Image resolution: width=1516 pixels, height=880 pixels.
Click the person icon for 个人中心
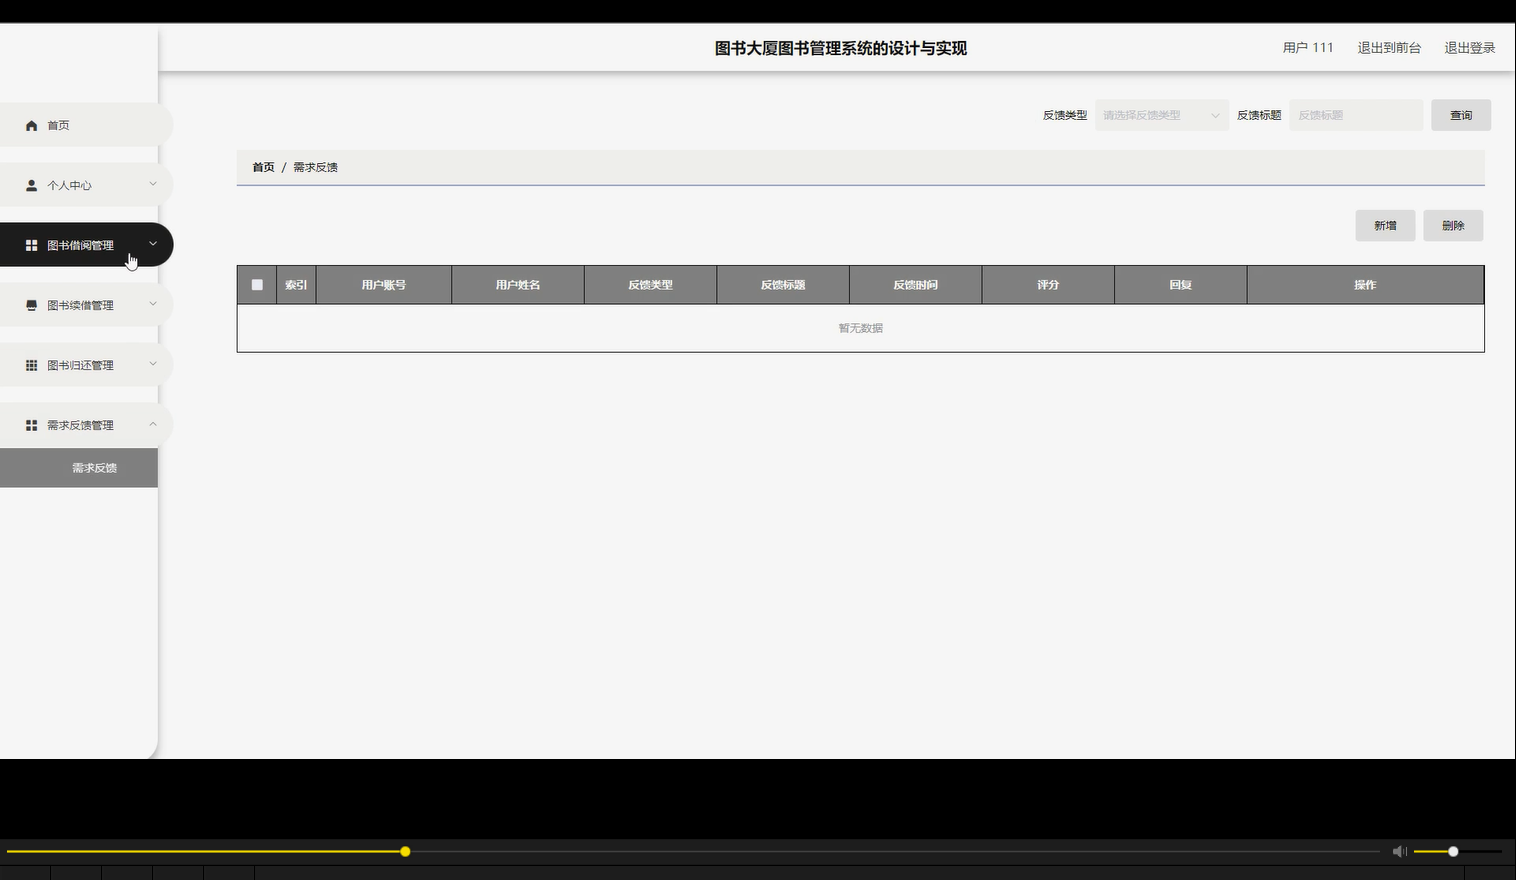[30, 184]
